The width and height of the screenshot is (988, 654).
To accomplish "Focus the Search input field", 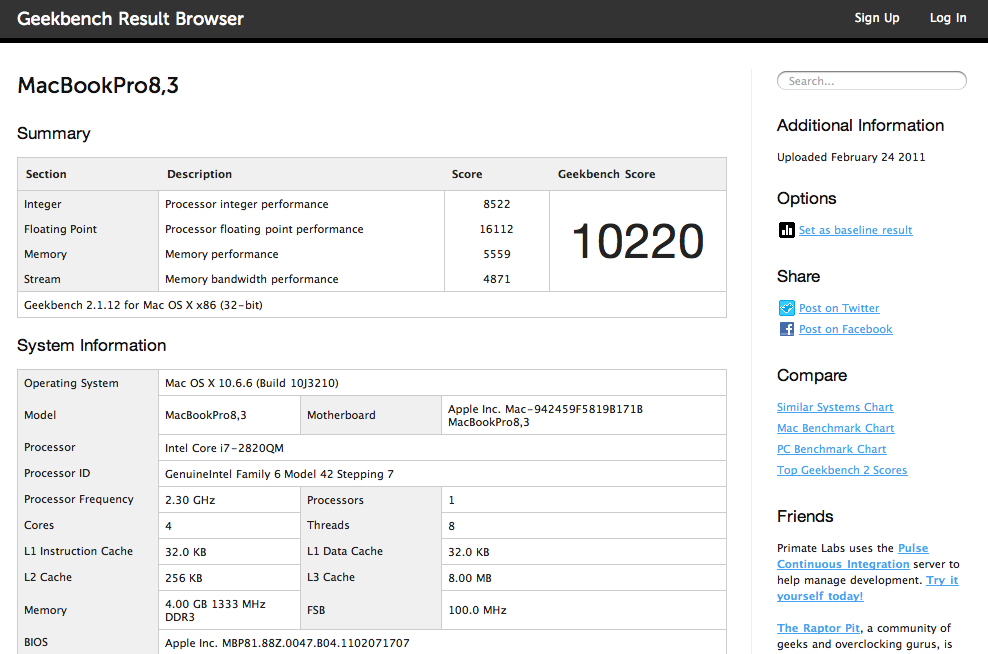I will pyautogui.click(x=871, y=81).
